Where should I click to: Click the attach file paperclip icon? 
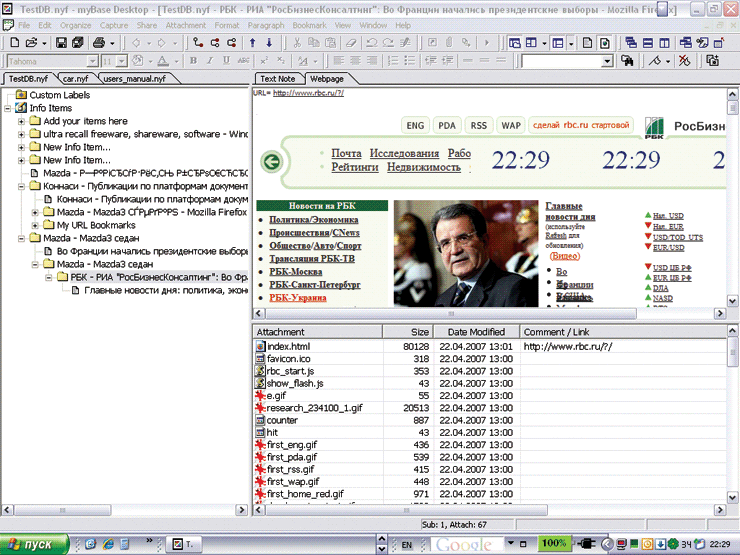(x=449, y=43)
